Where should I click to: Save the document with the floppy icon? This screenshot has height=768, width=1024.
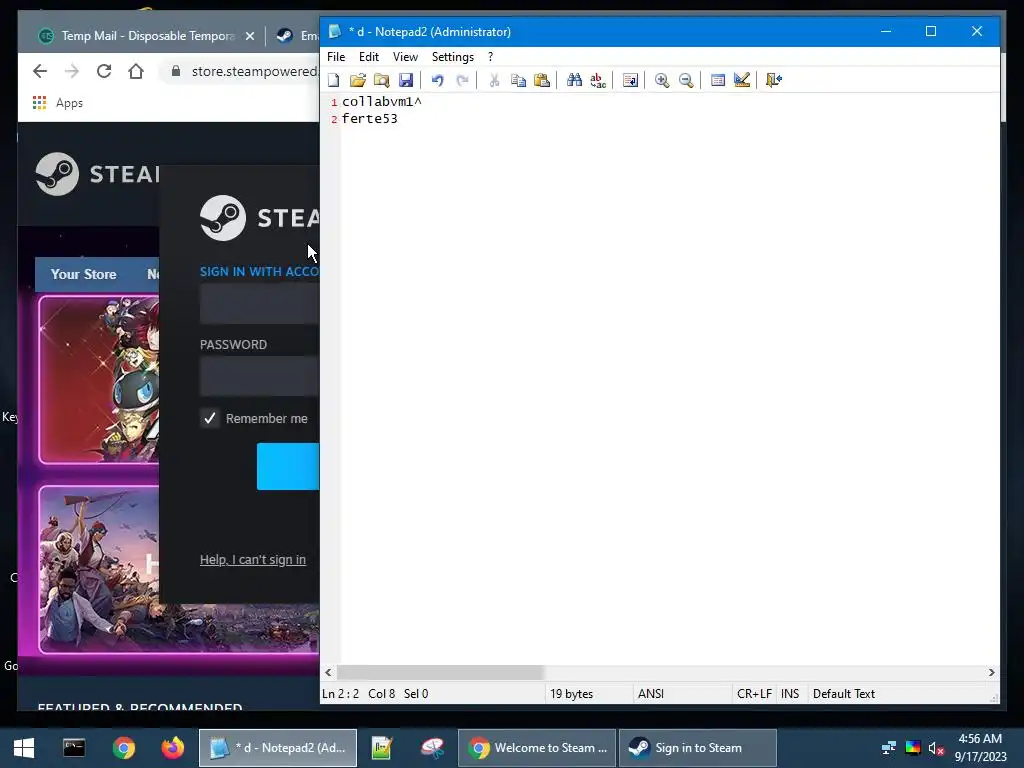(406, 80)
